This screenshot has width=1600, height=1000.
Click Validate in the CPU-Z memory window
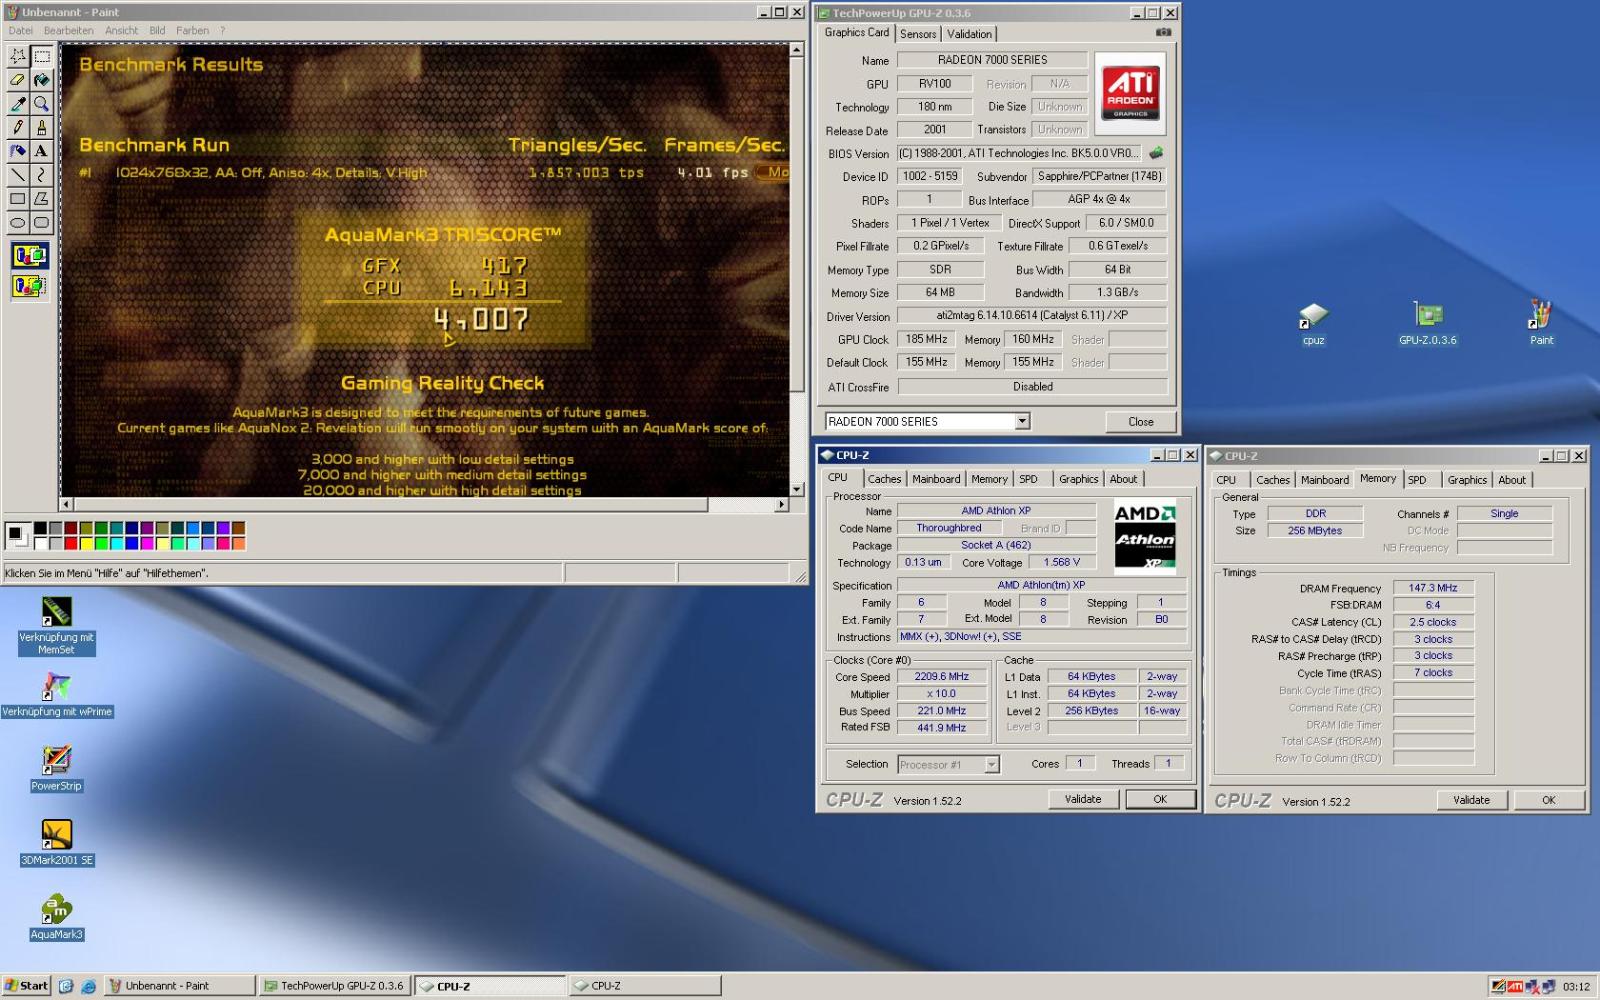point(1471,800)
